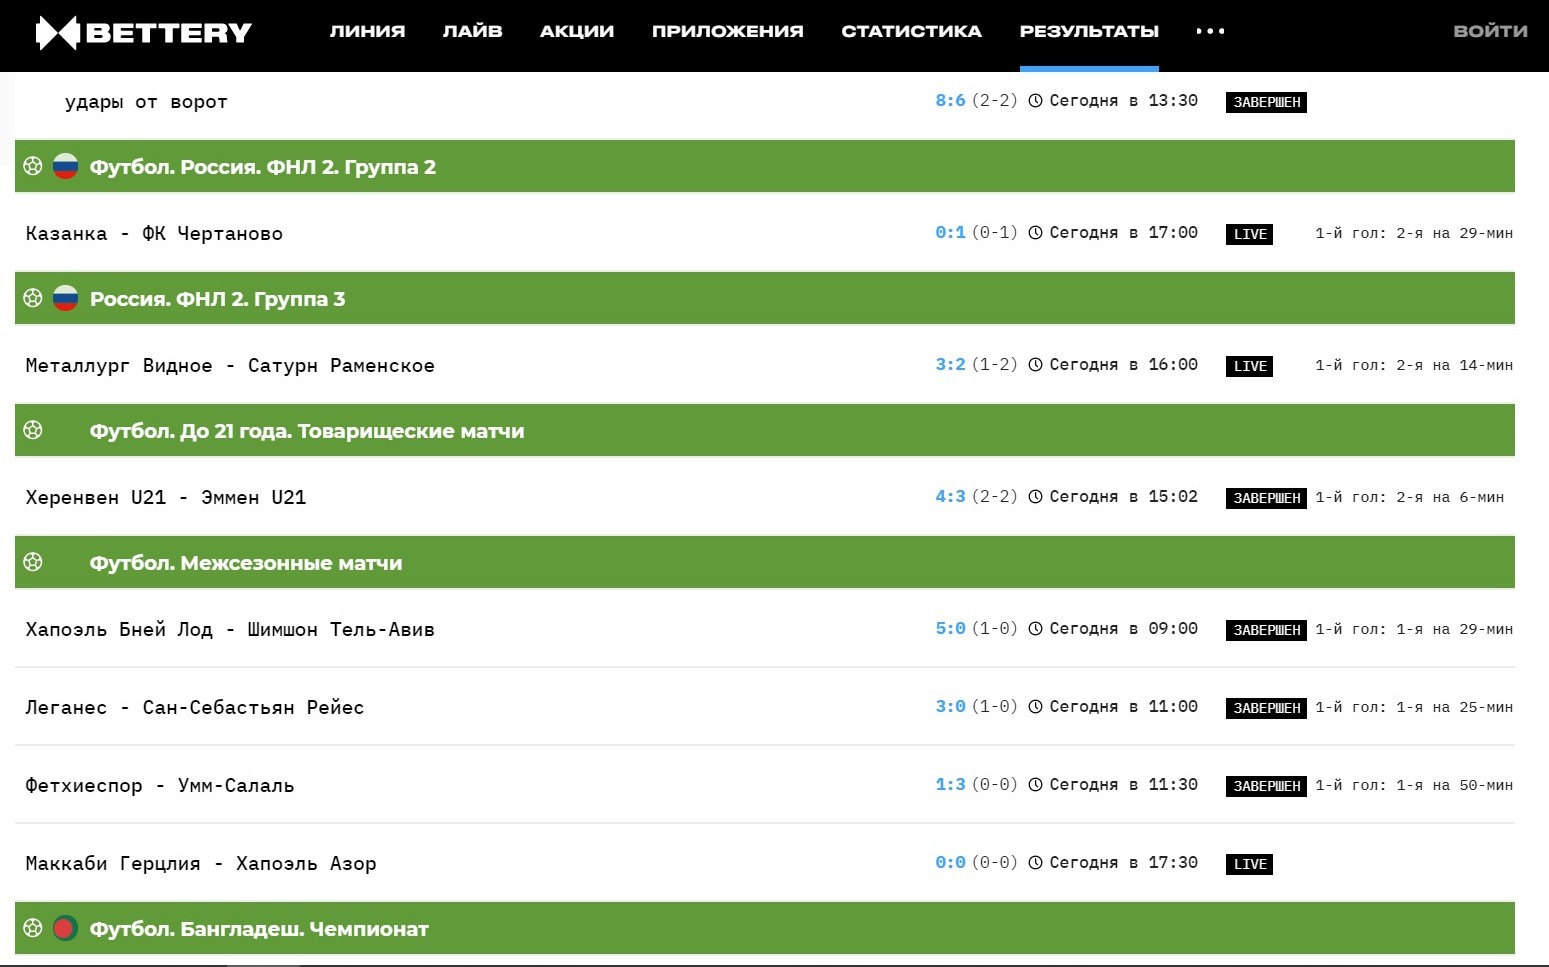This screenshot has height=967, width=1549.
Task: Expand the Футбол. Бангладеш. Чемпионат header
Action: point(765,928)
